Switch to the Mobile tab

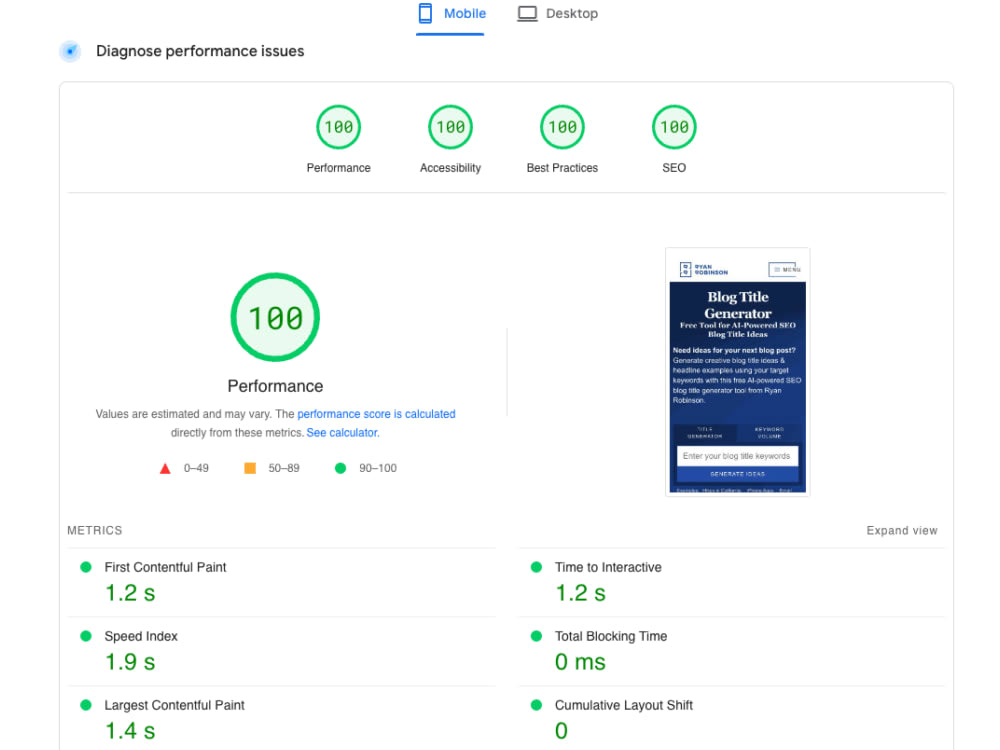[451, 13]
